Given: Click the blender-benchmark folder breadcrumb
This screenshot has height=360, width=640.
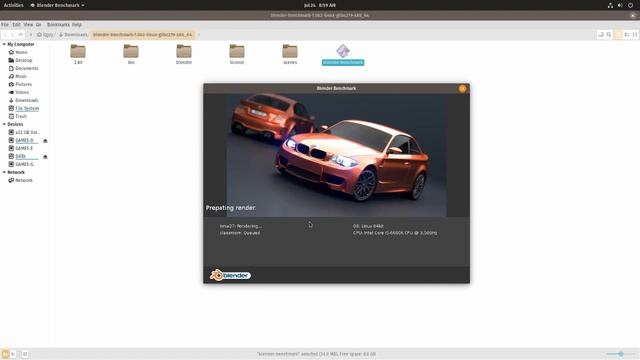Looking at the screenshot, I should tap(142, 35).
